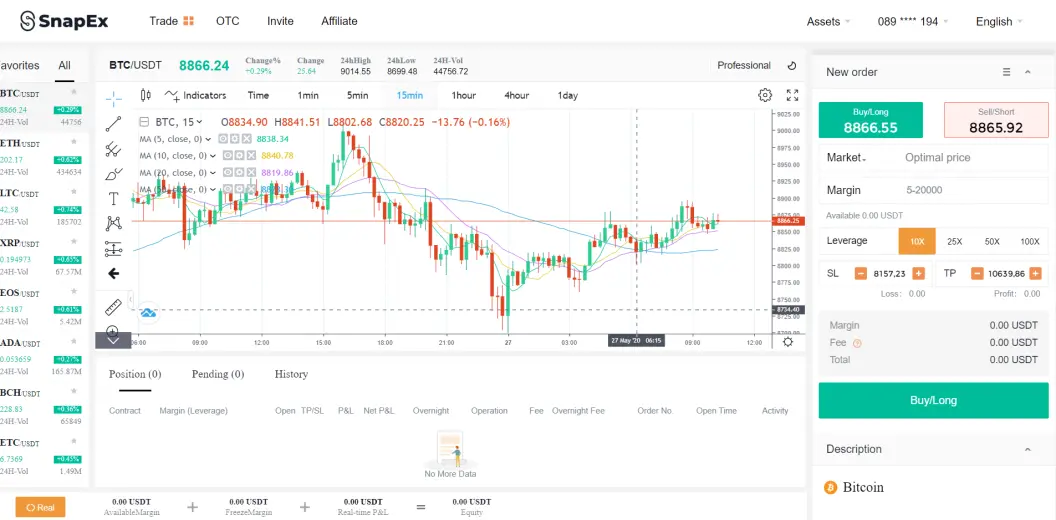Open the Assets dropdown menu
The width and height of the screenshot is (1056, 520).
pos(828,22)
